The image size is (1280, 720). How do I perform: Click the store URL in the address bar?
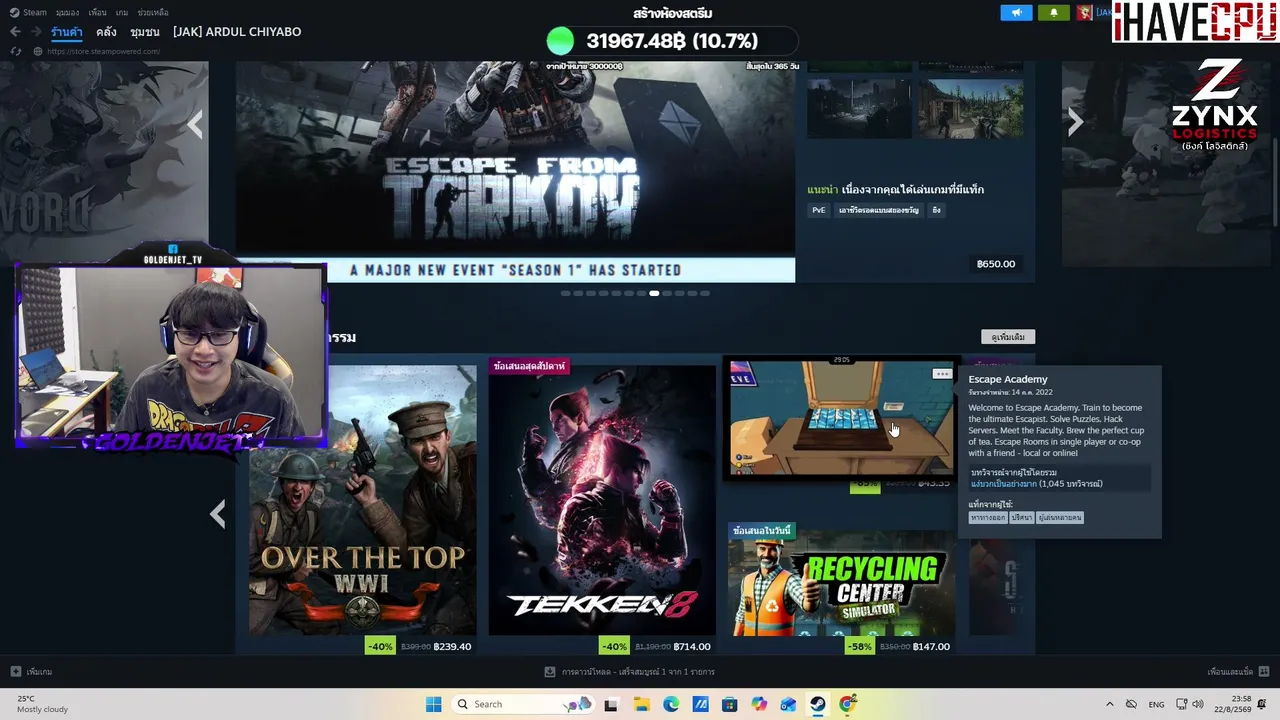(x=103, y=51)
